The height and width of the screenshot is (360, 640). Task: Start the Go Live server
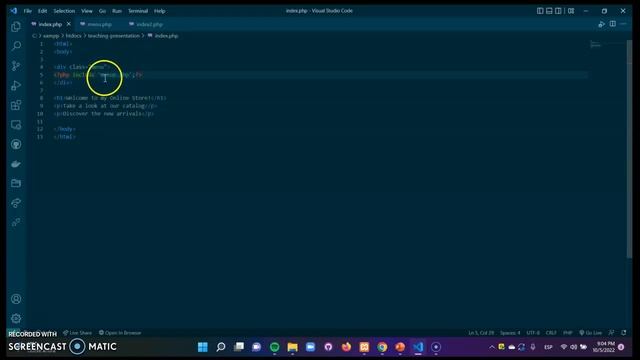591,333
